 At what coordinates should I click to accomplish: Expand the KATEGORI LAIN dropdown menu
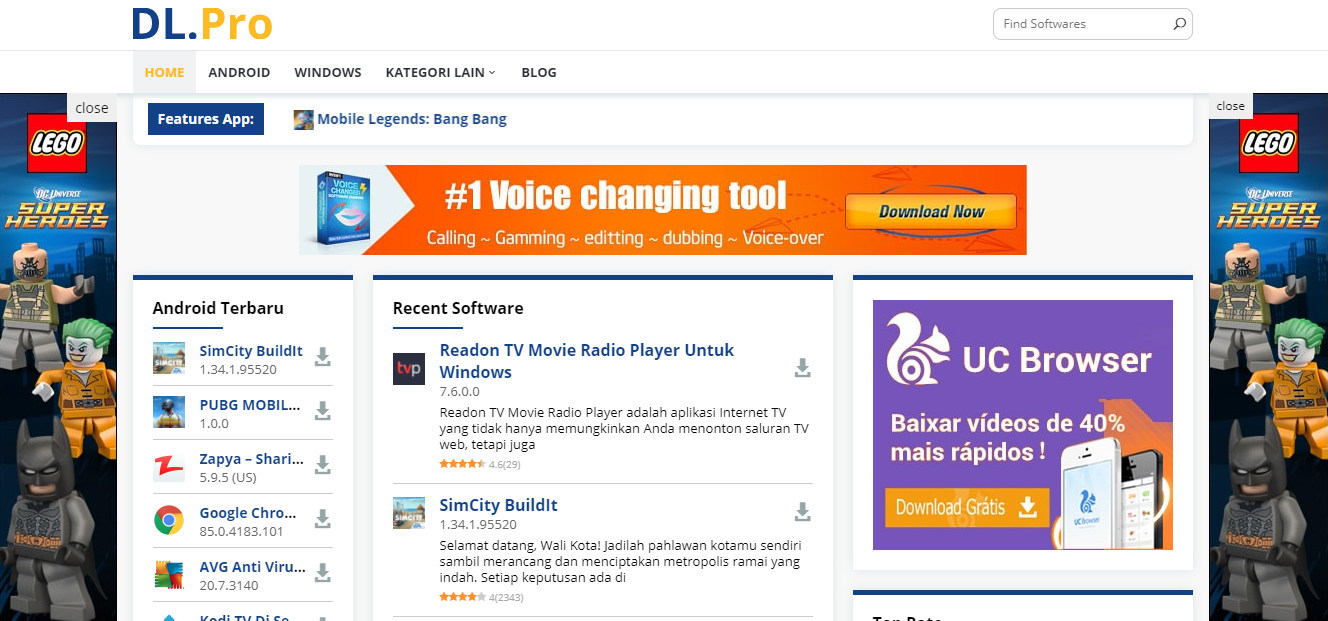pyautogui.click(x=441, y=72)
